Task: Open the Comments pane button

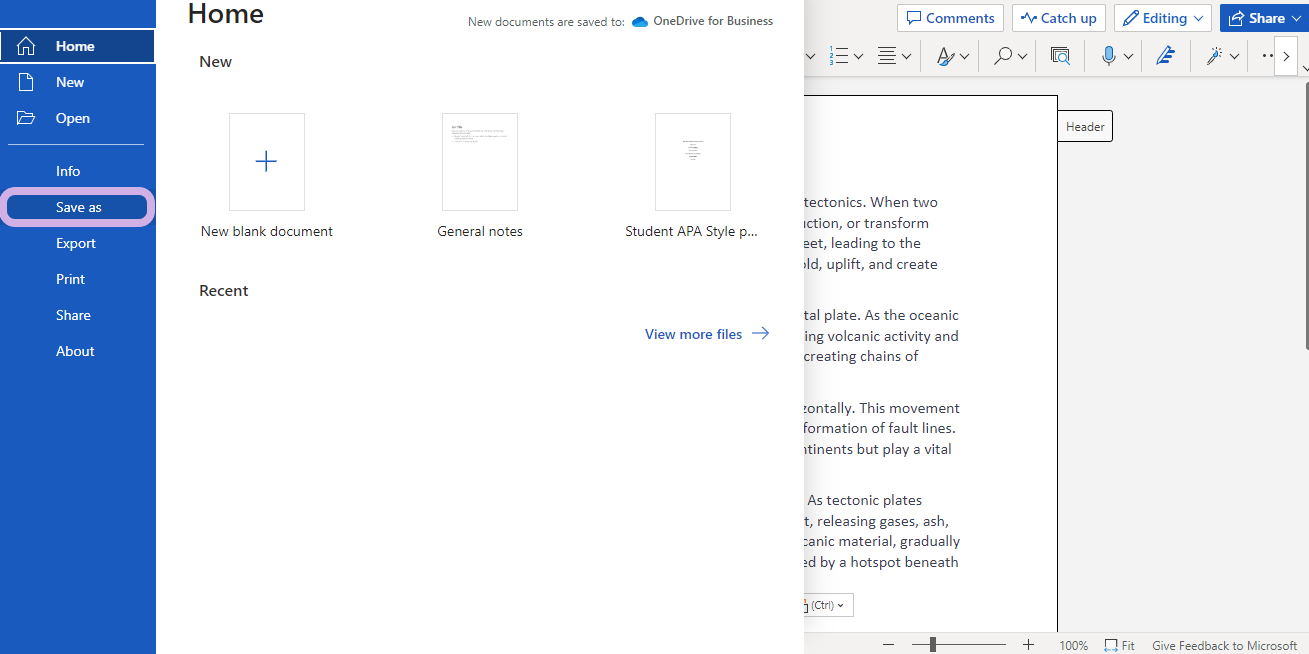Action: [950, 18]
